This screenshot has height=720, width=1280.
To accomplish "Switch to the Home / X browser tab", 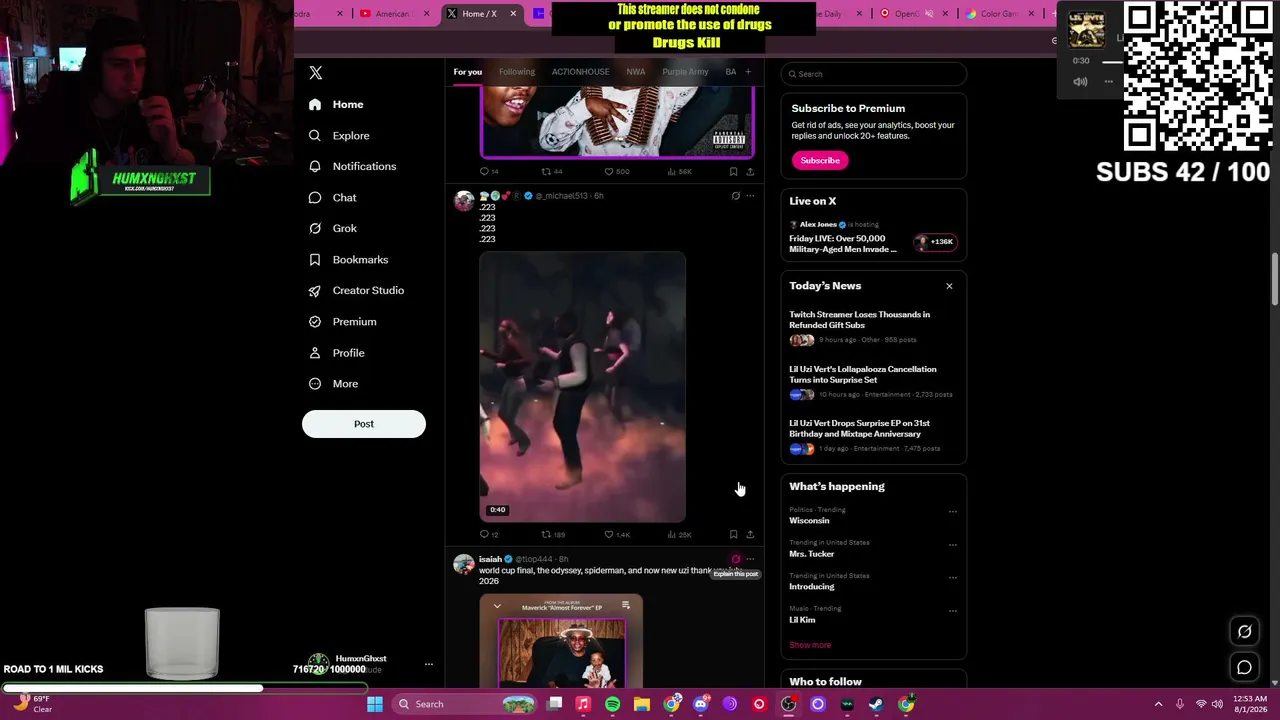I will pos(480,14).
